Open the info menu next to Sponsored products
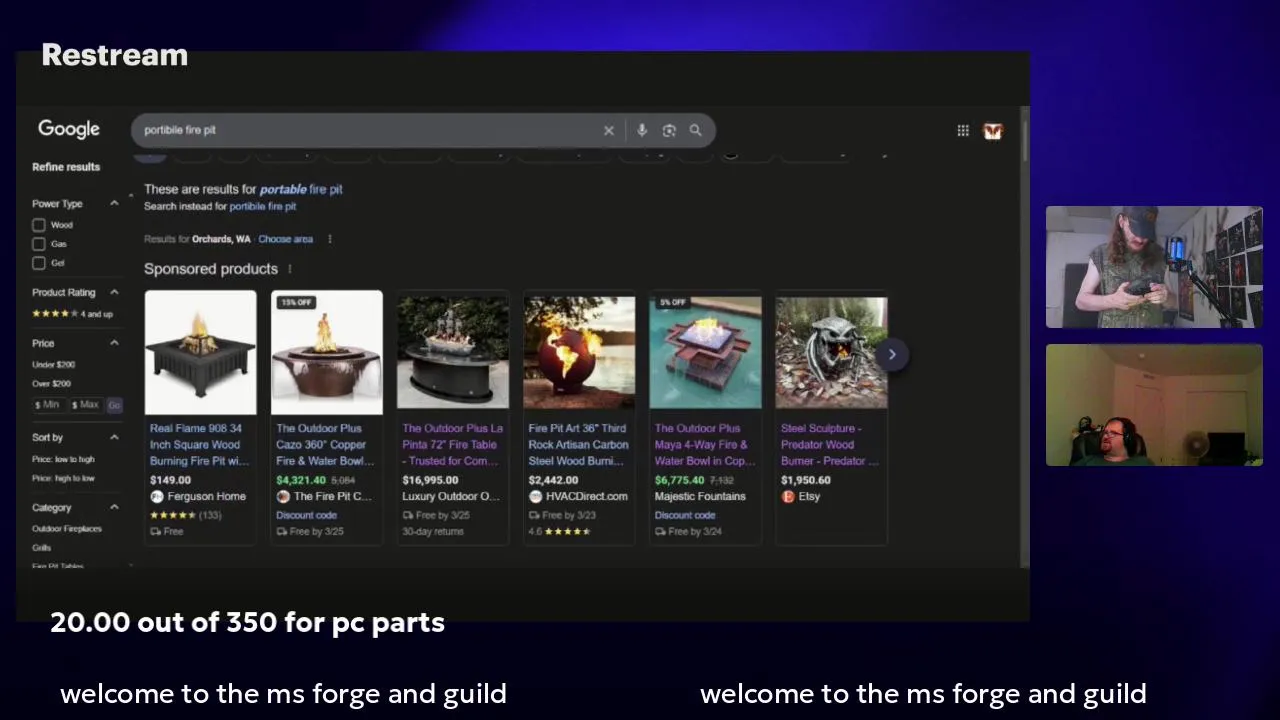Screen dimensions: 1280x720 290,269
